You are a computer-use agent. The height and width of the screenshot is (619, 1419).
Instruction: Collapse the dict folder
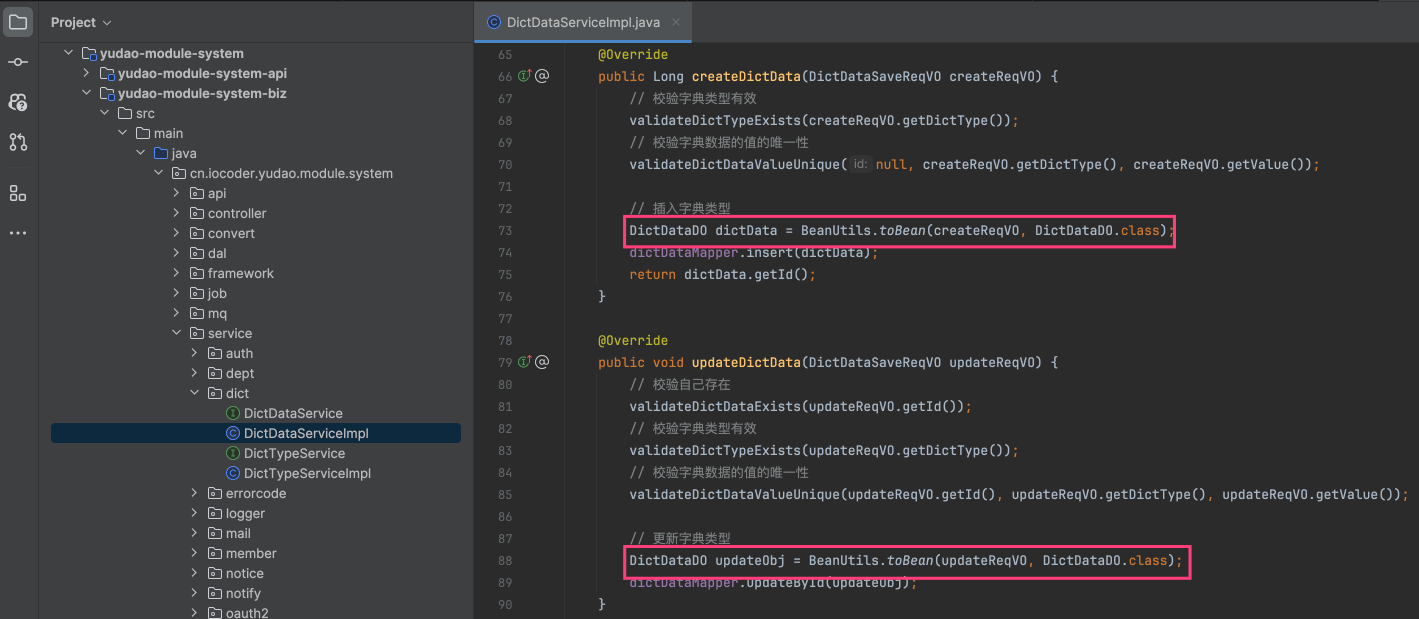click(x=195, y=393)
